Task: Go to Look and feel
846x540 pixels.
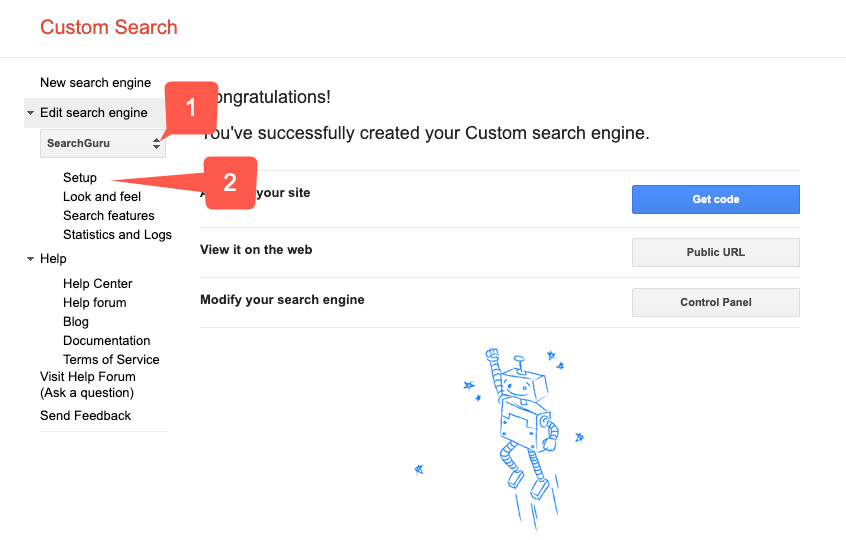Action: pyautogui.click(x=102, y=196)
